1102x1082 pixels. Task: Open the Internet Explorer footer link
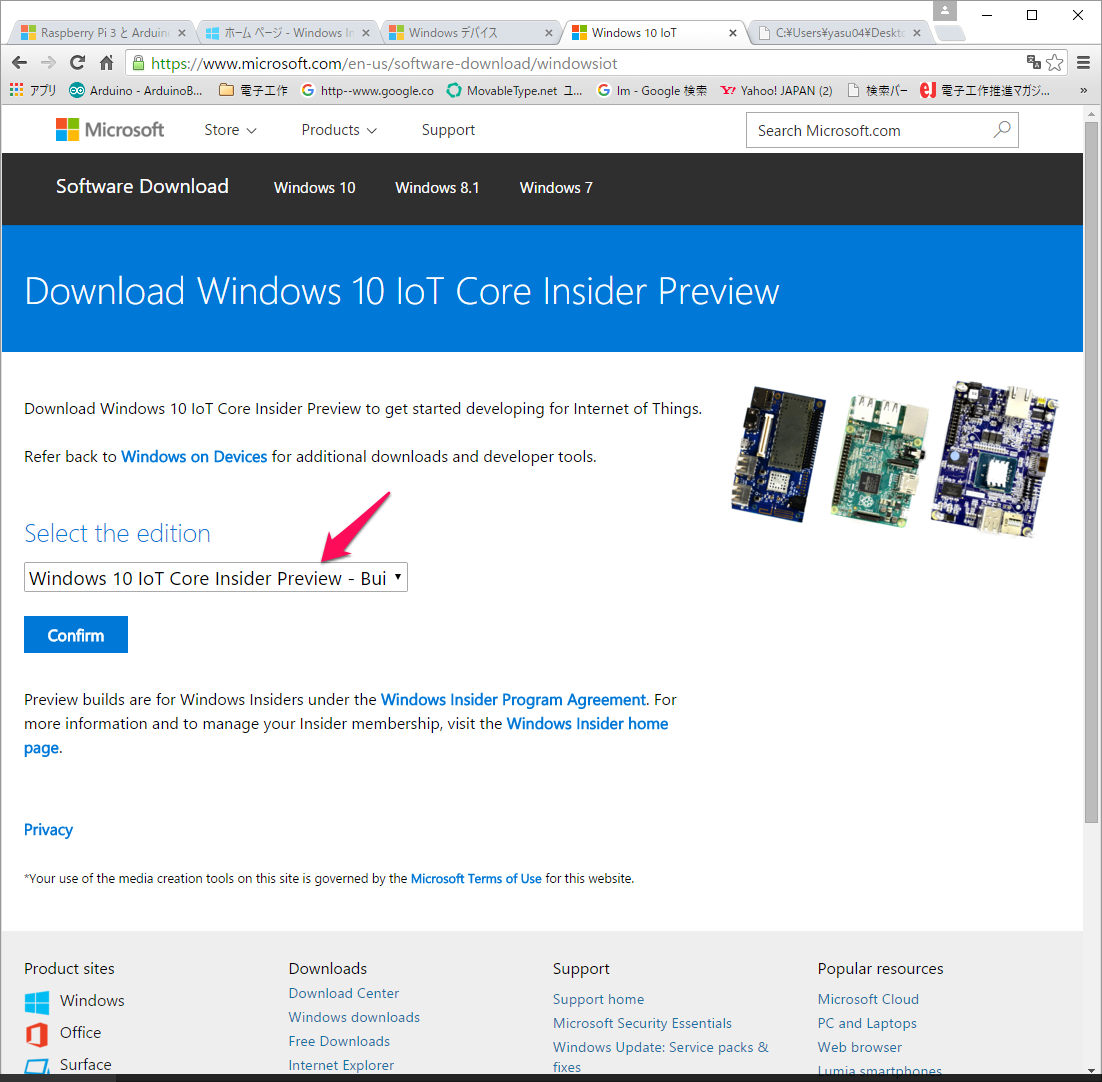341,1065
